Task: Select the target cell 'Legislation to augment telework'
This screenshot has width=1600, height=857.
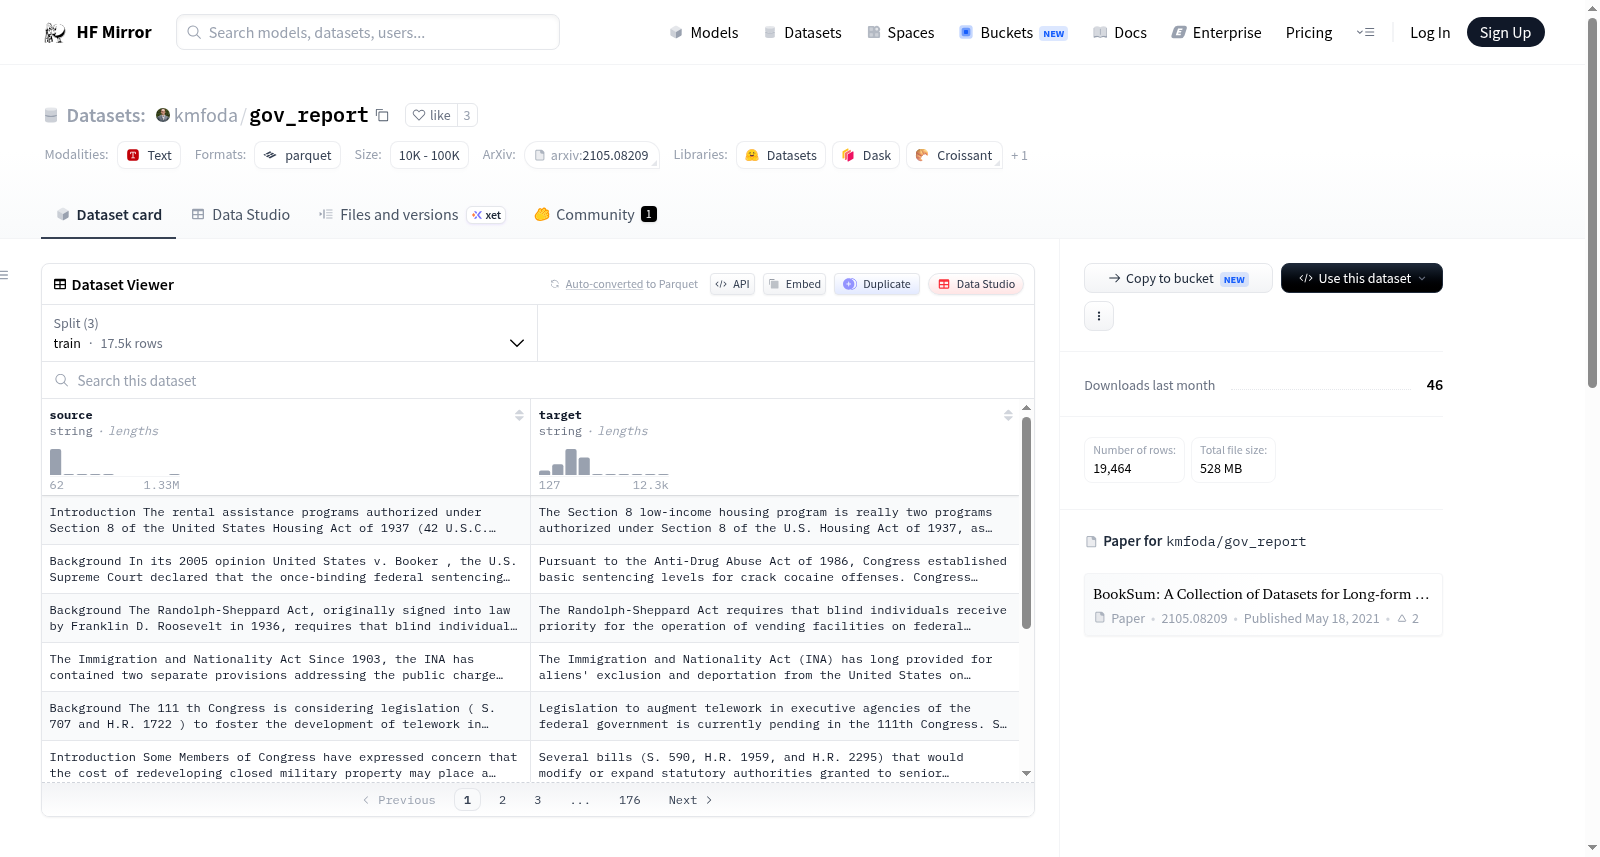Action: [x=774, y=716]
